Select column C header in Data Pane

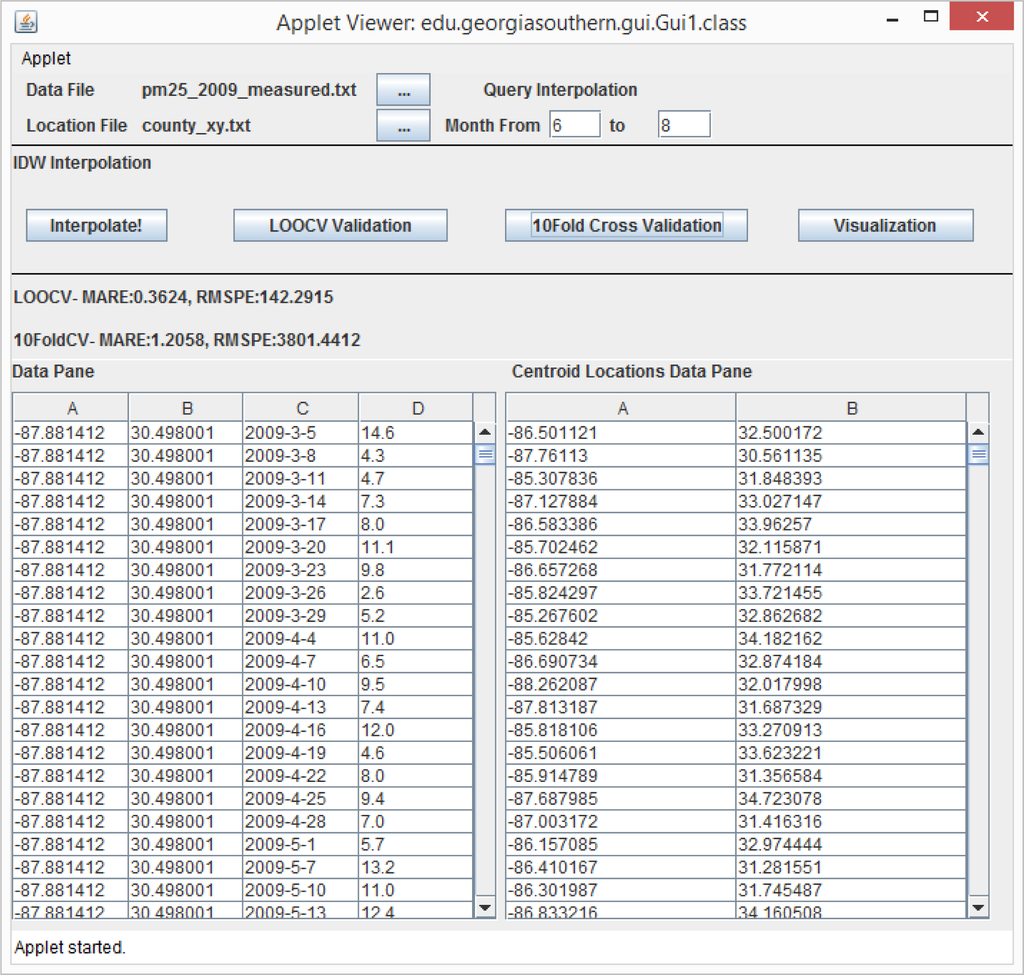[x=301, y=408]
